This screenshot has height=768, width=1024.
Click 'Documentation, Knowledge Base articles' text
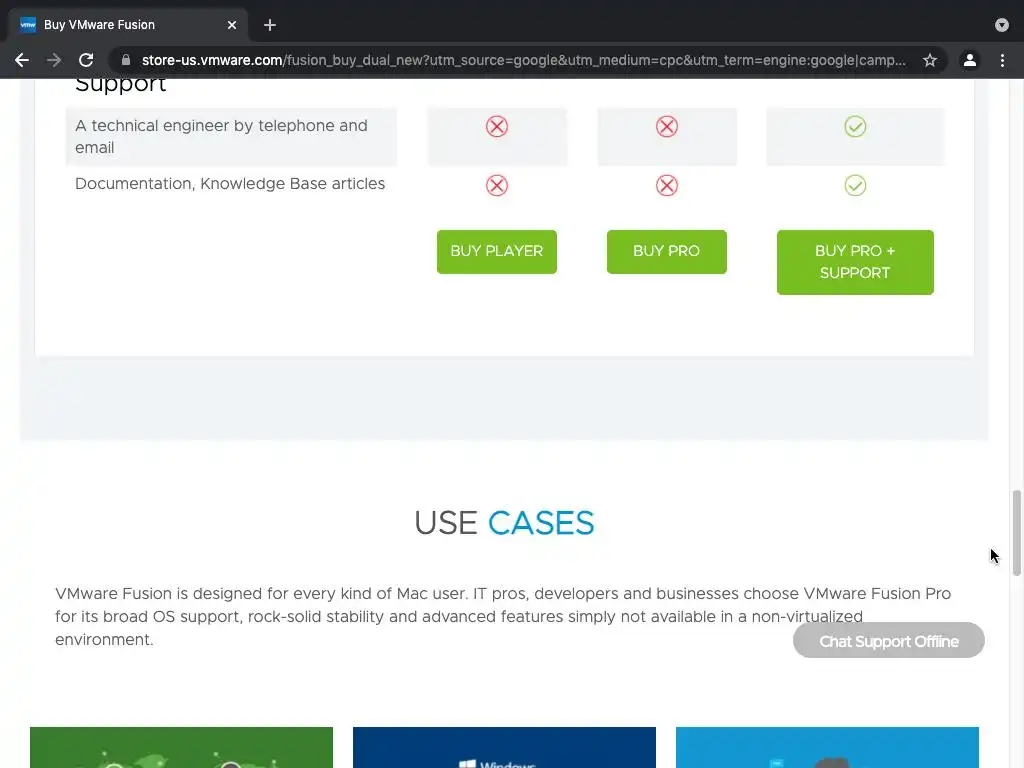[230, 184]
